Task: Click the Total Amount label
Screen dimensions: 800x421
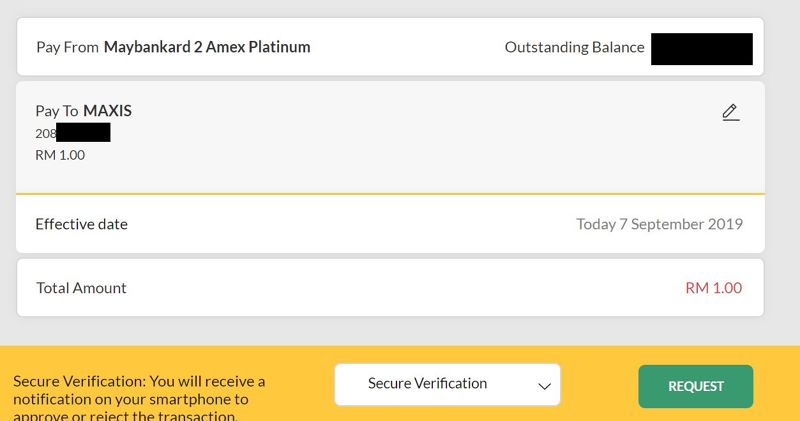Action: pos(81,288)
